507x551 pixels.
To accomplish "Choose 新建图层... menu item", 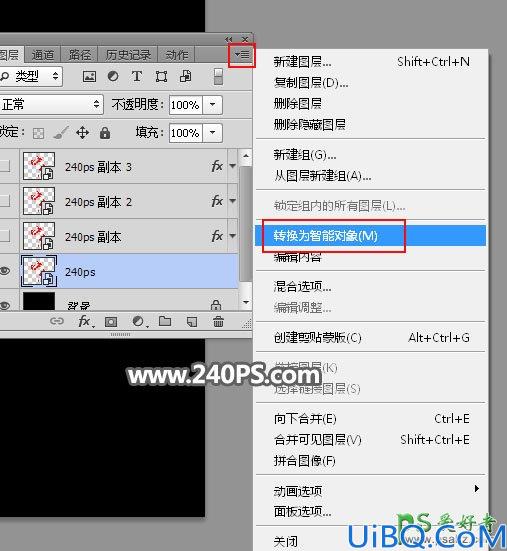I will [370, 62].
